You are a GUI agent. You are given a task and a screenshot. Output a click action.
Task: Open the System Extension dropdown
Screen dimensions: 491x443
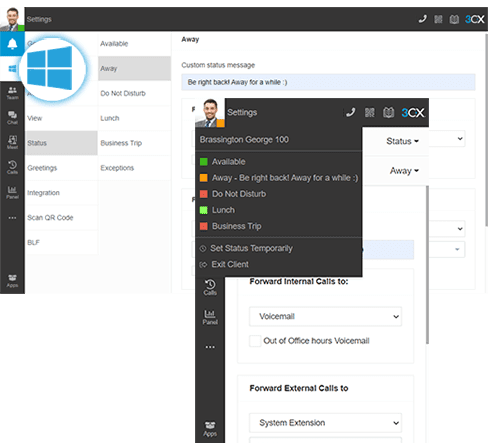[x=325, y=423]
